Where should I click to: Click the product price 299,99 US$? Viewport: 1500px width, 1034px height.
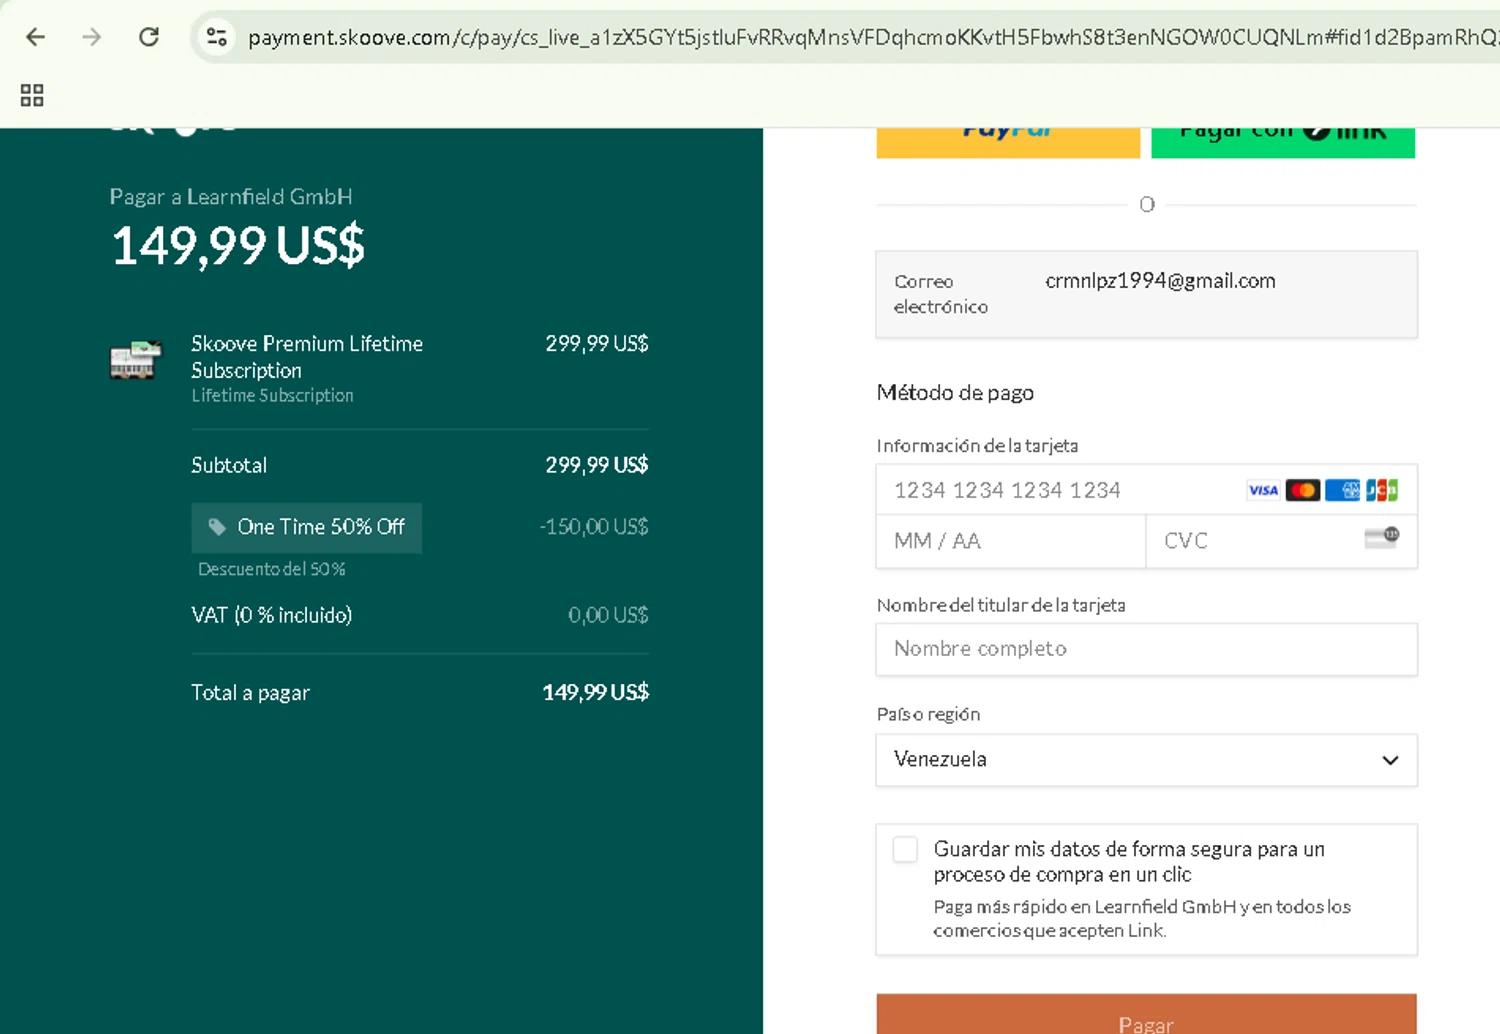597,344
